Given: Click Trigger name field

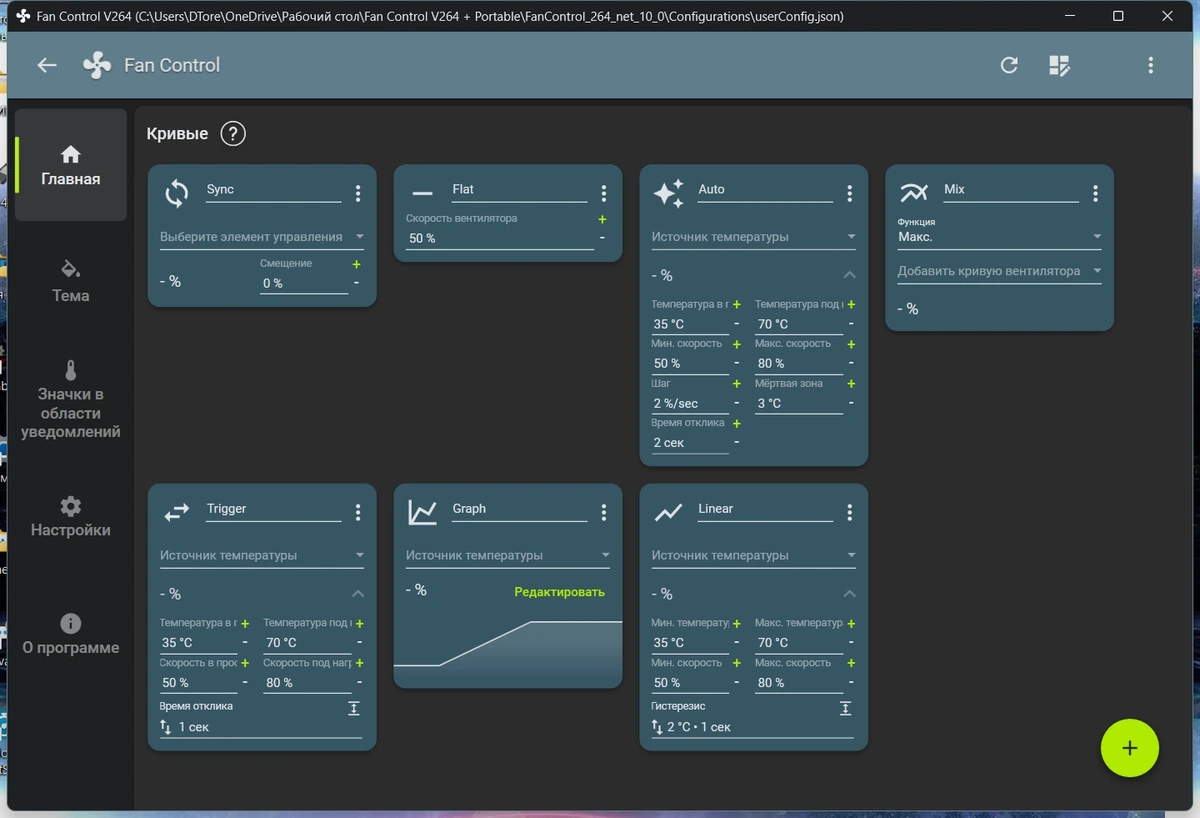Looking at the screenshot, I should tap(273, 509).
